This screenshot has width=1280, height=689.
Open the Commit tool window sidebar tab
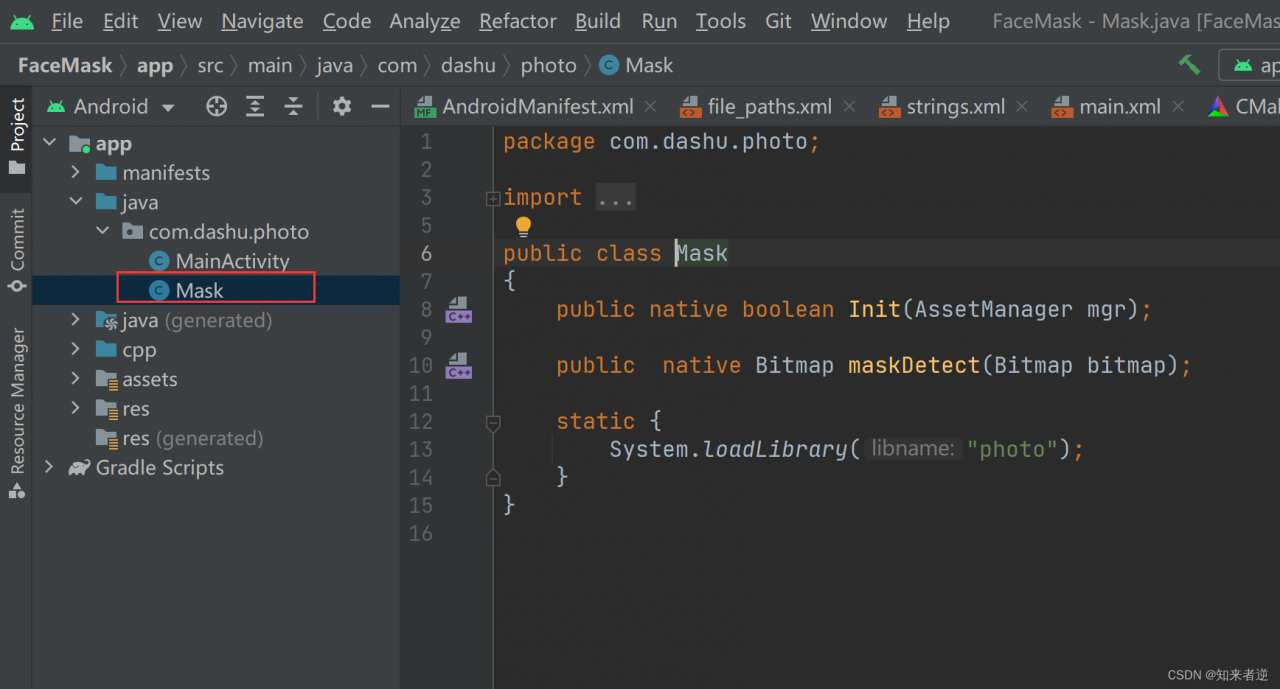click(17, 250)
